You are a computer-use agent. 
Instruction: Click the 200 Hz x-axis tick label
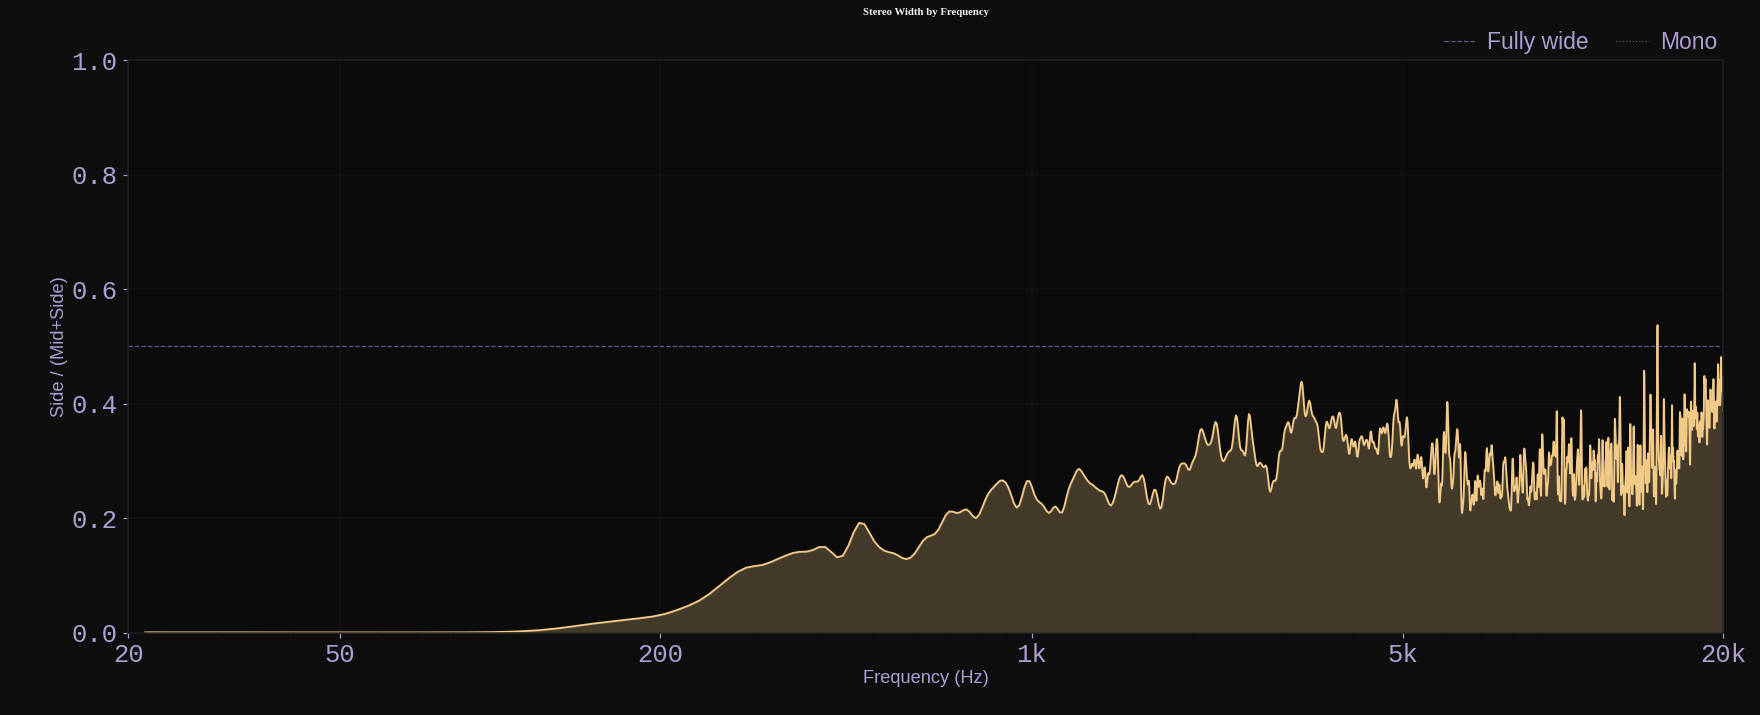pos(660,654)
